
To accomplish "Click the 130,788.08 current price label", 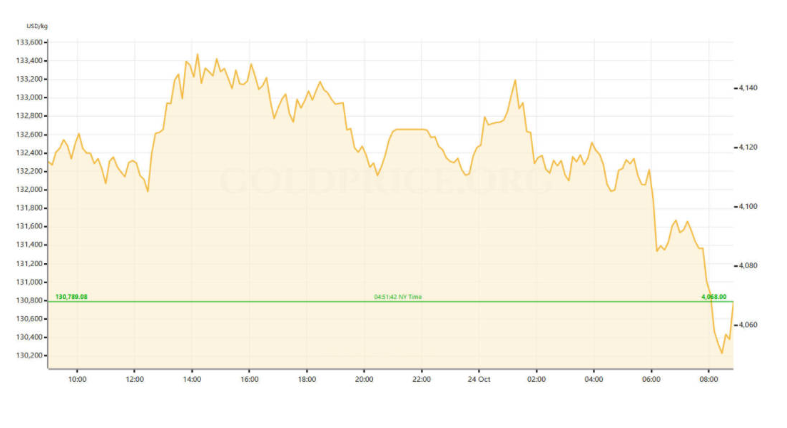I will pos(71,297).
